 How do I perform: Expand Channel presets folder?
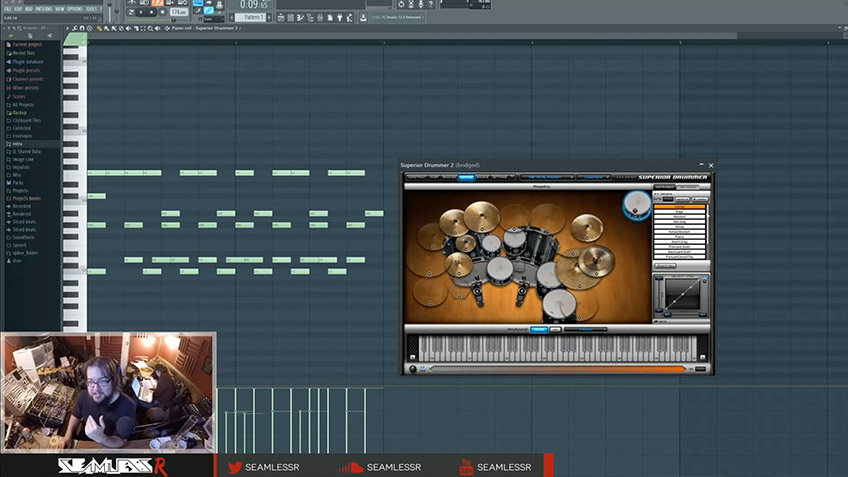coord(28,79)
